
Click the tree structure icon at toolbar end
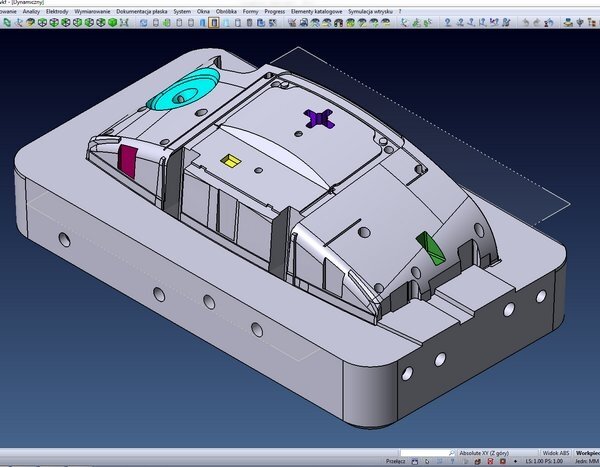pyautogui.click(x=592, y=23)
